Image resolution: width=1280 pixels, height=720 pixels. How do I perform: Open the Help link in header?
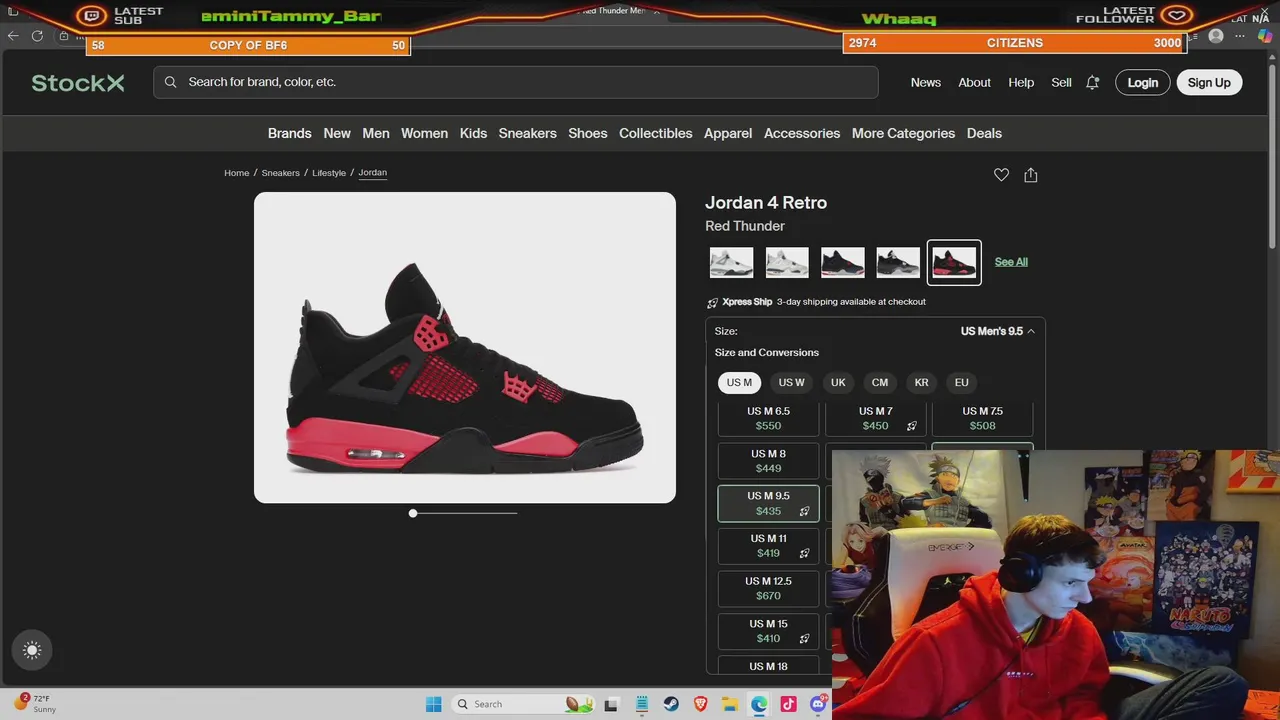1021,83
